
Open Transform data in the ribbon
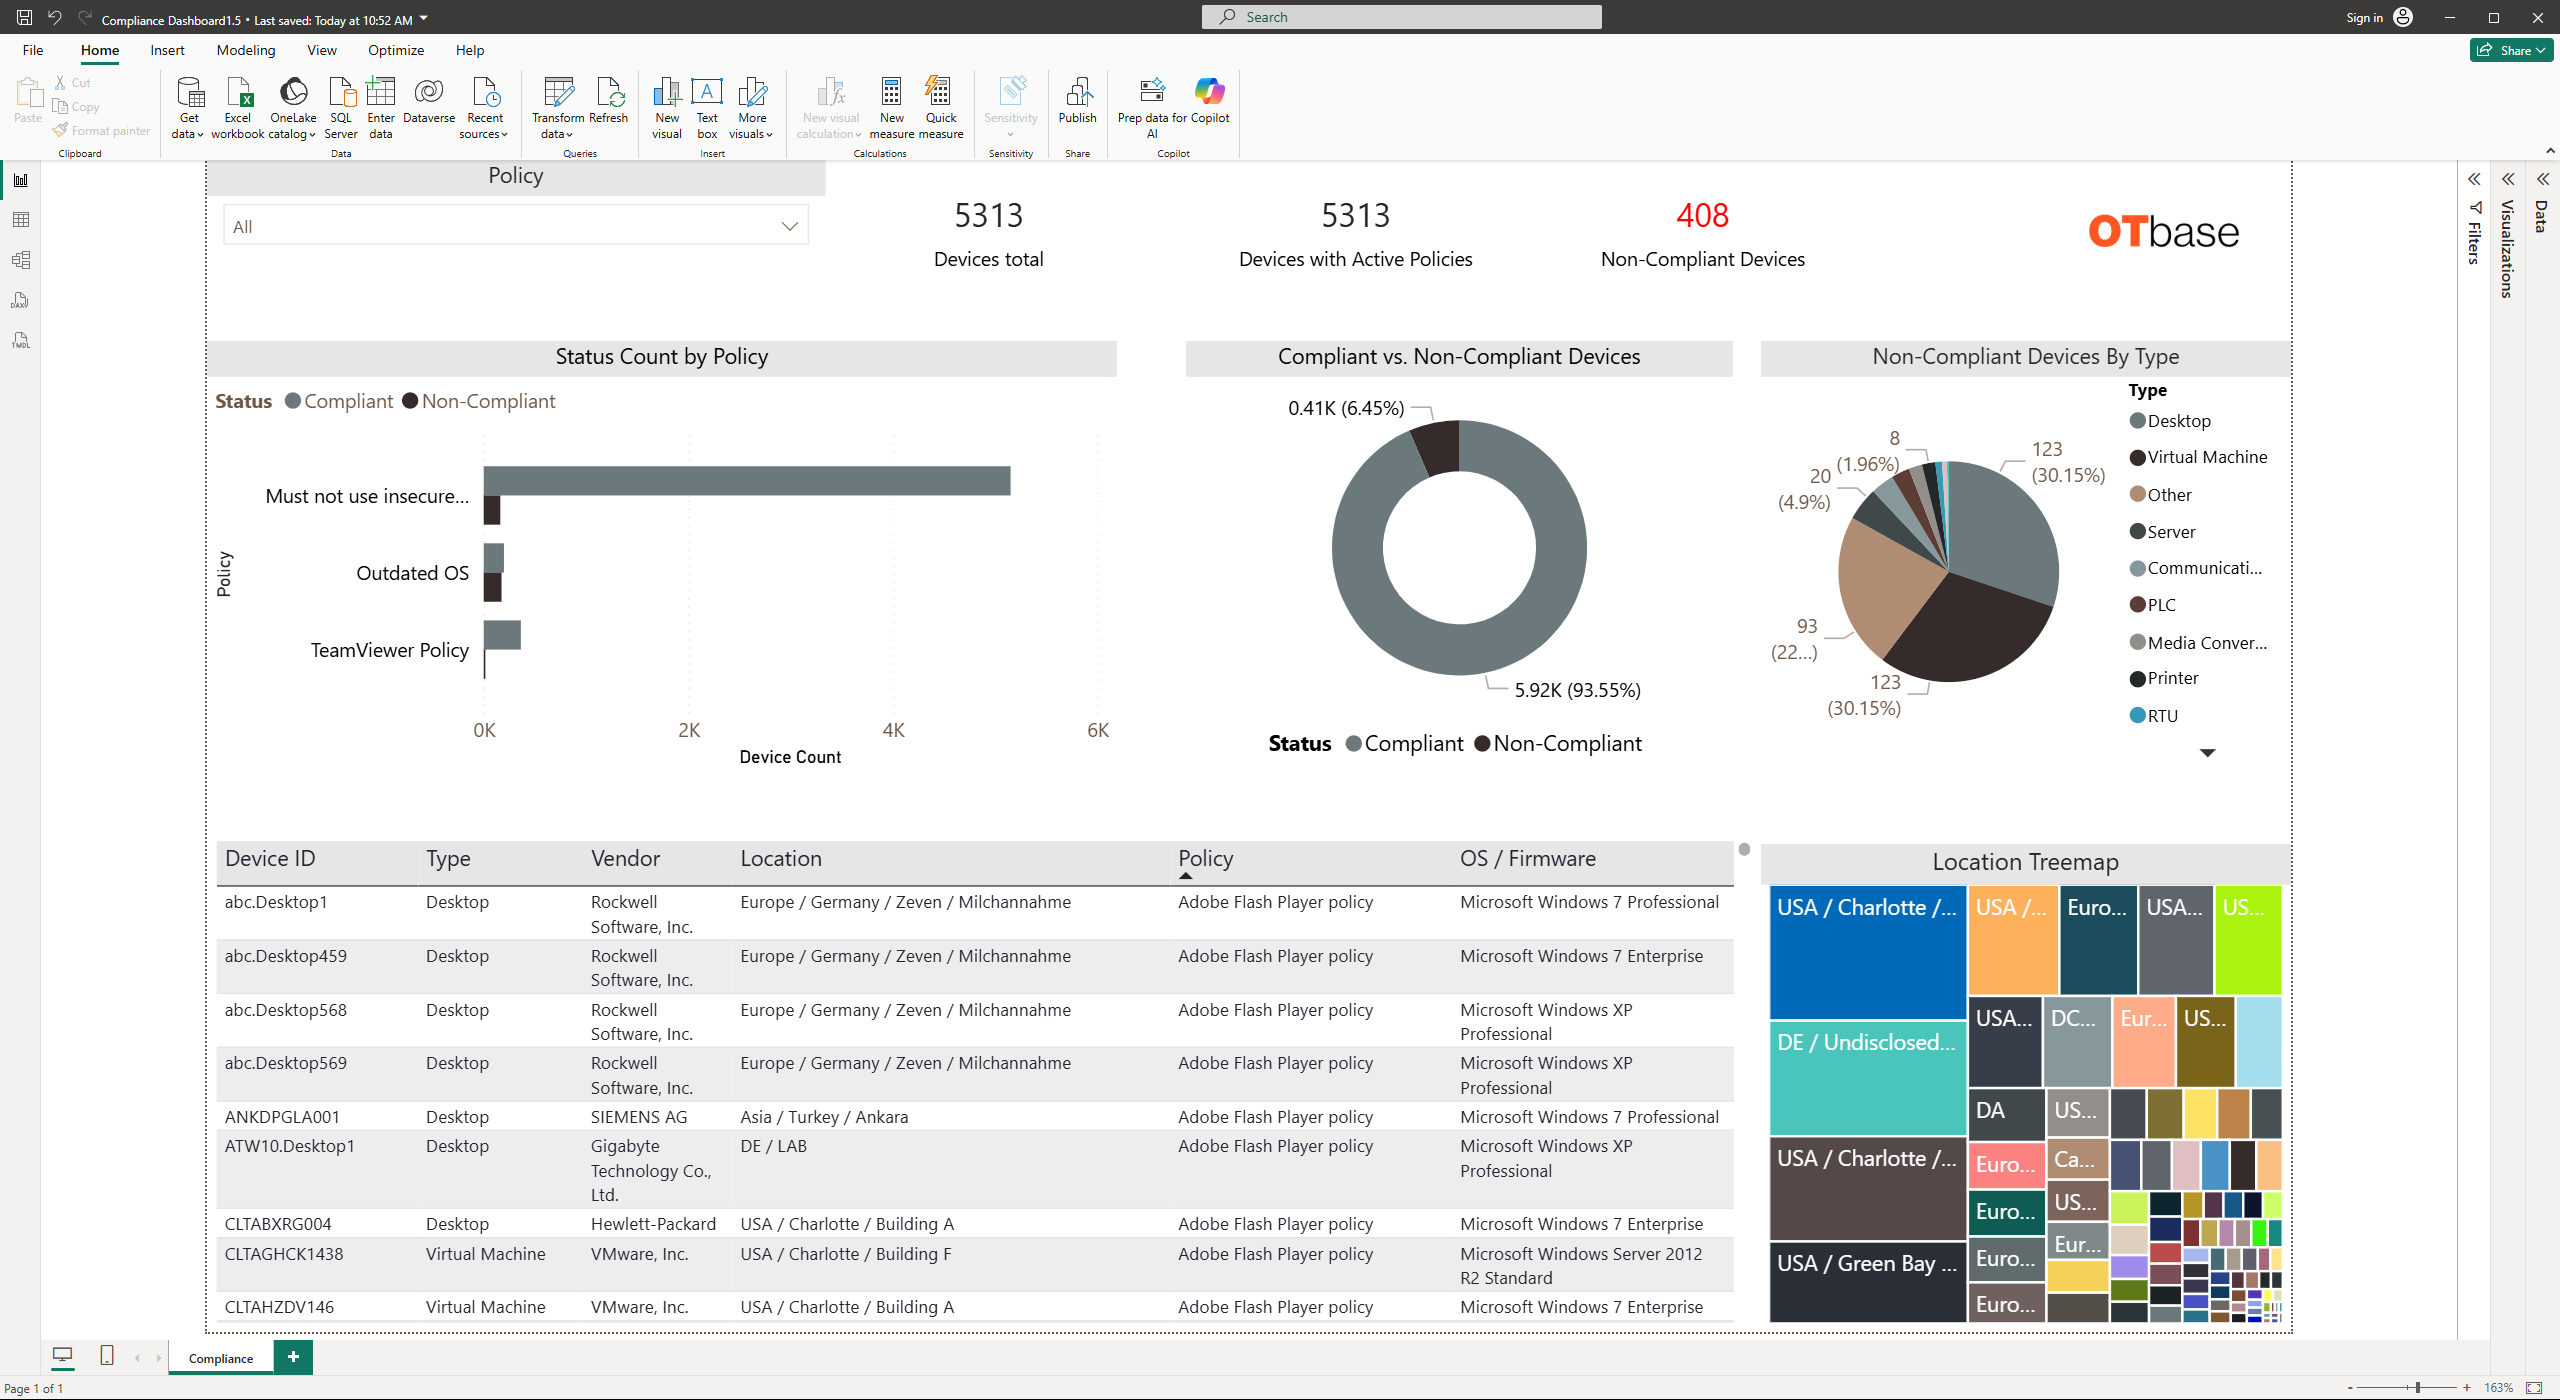(557, 93)
